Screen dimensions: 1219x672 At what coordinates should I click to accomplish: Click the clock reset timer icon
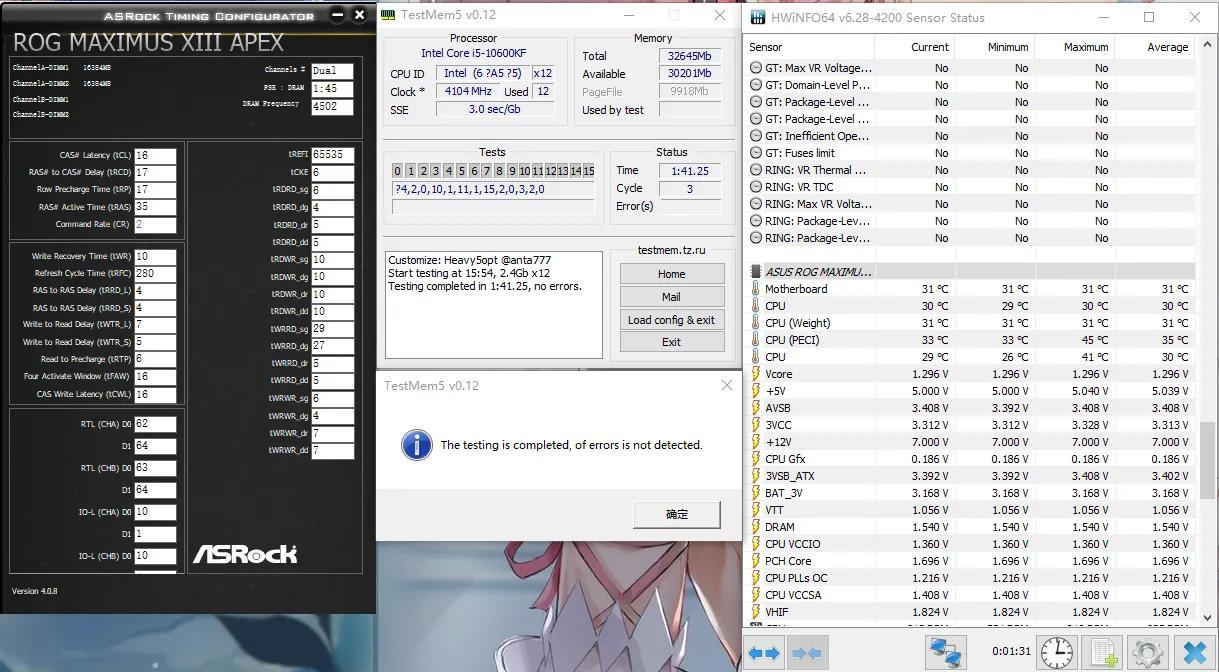click(1056, 653)
